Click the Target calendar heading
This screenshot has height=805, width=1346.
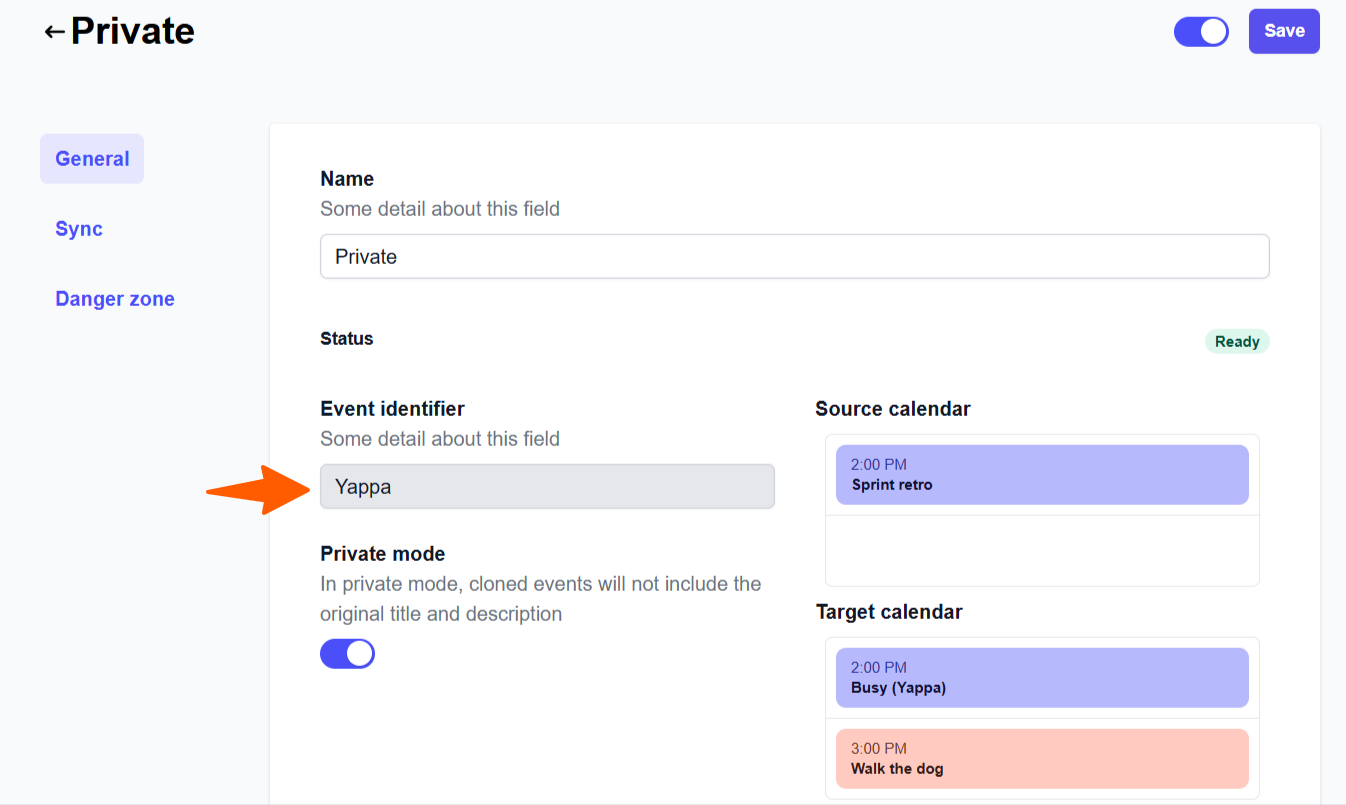coord(889,612)
